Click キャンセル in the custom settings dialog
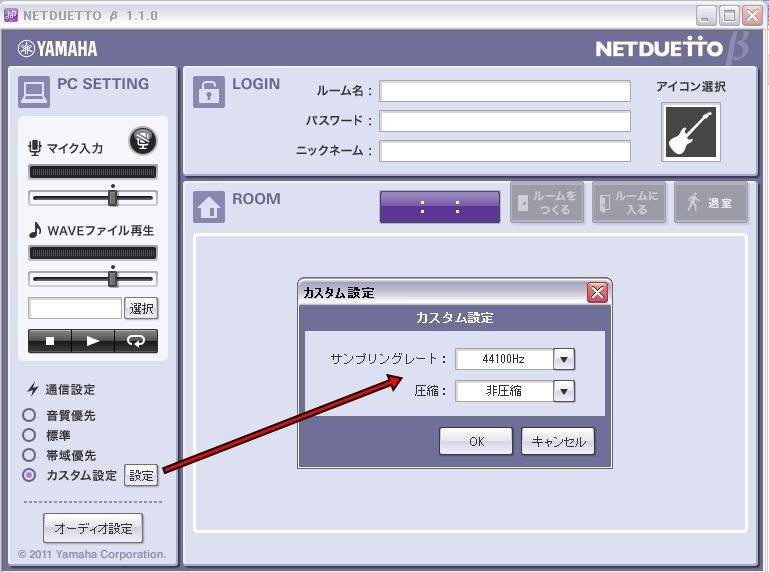 tap(558, 441)
